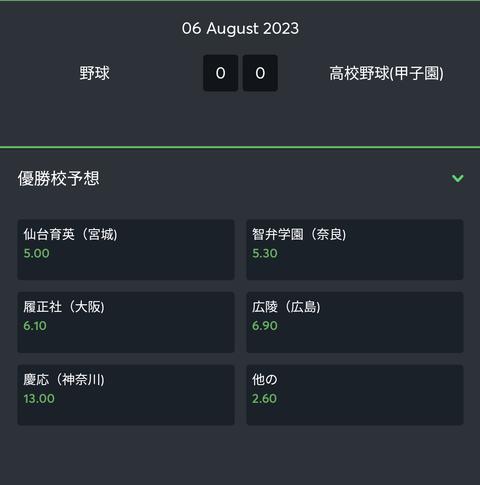Click the 5.00 odds value

point(36,253)
